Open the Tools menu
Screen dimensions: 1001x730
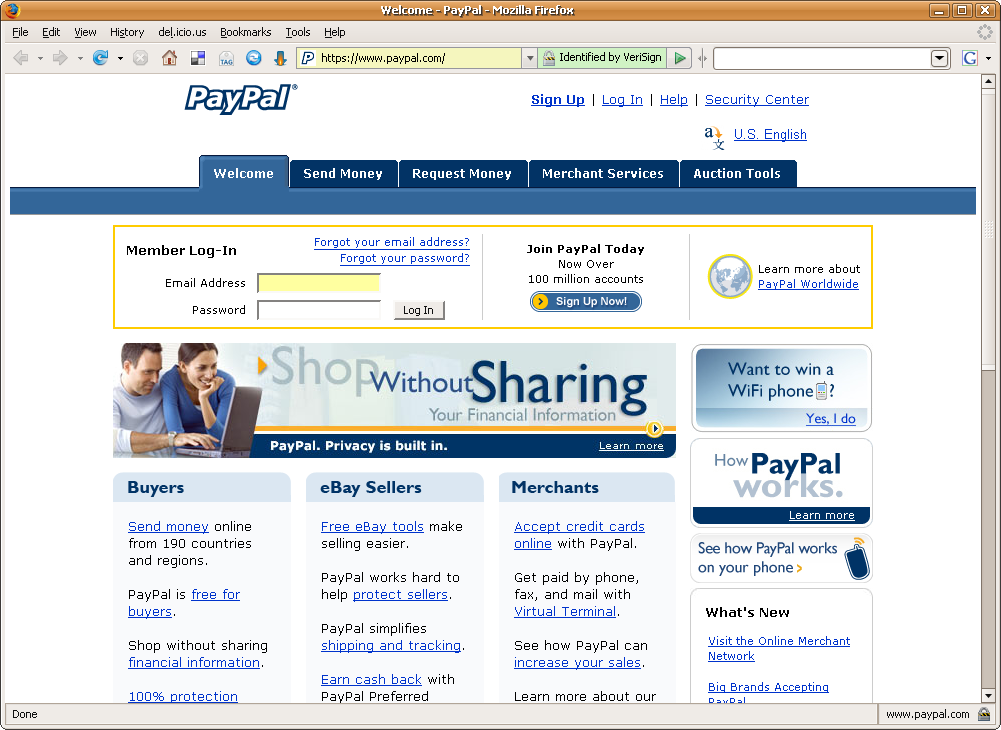point(297,32)
